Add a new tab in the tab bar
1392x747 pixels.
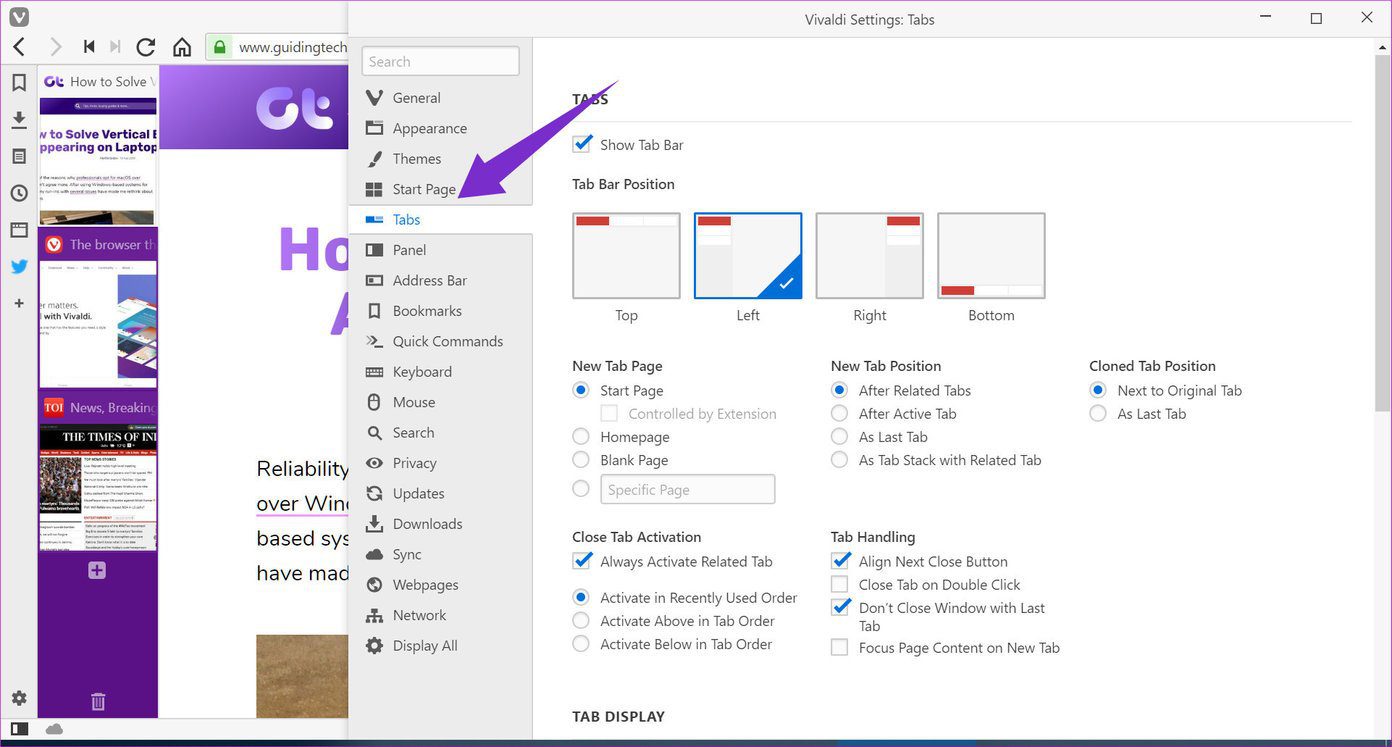[x=97, y=570]
